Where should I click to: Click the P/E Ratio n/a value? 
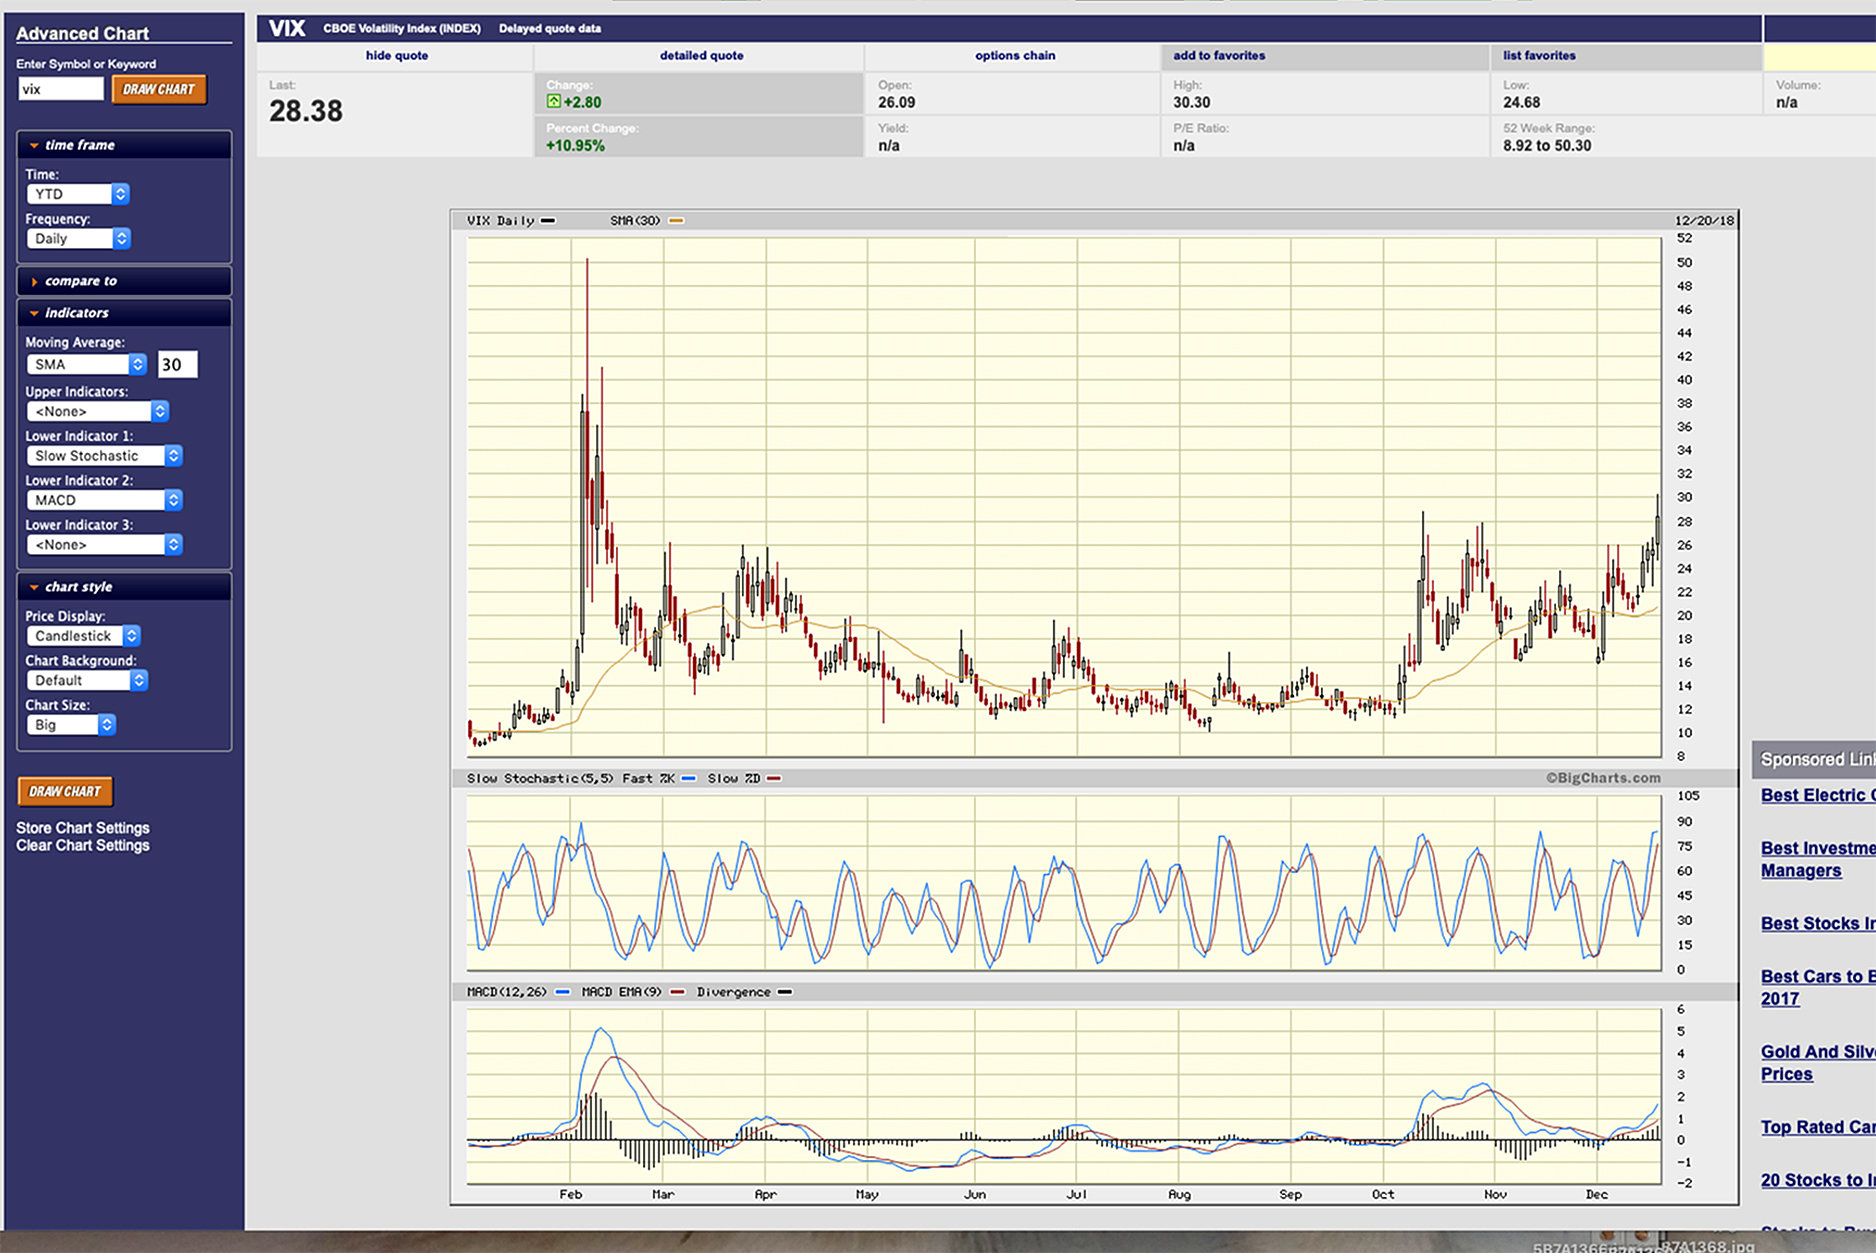click(x=1184, y=146)
